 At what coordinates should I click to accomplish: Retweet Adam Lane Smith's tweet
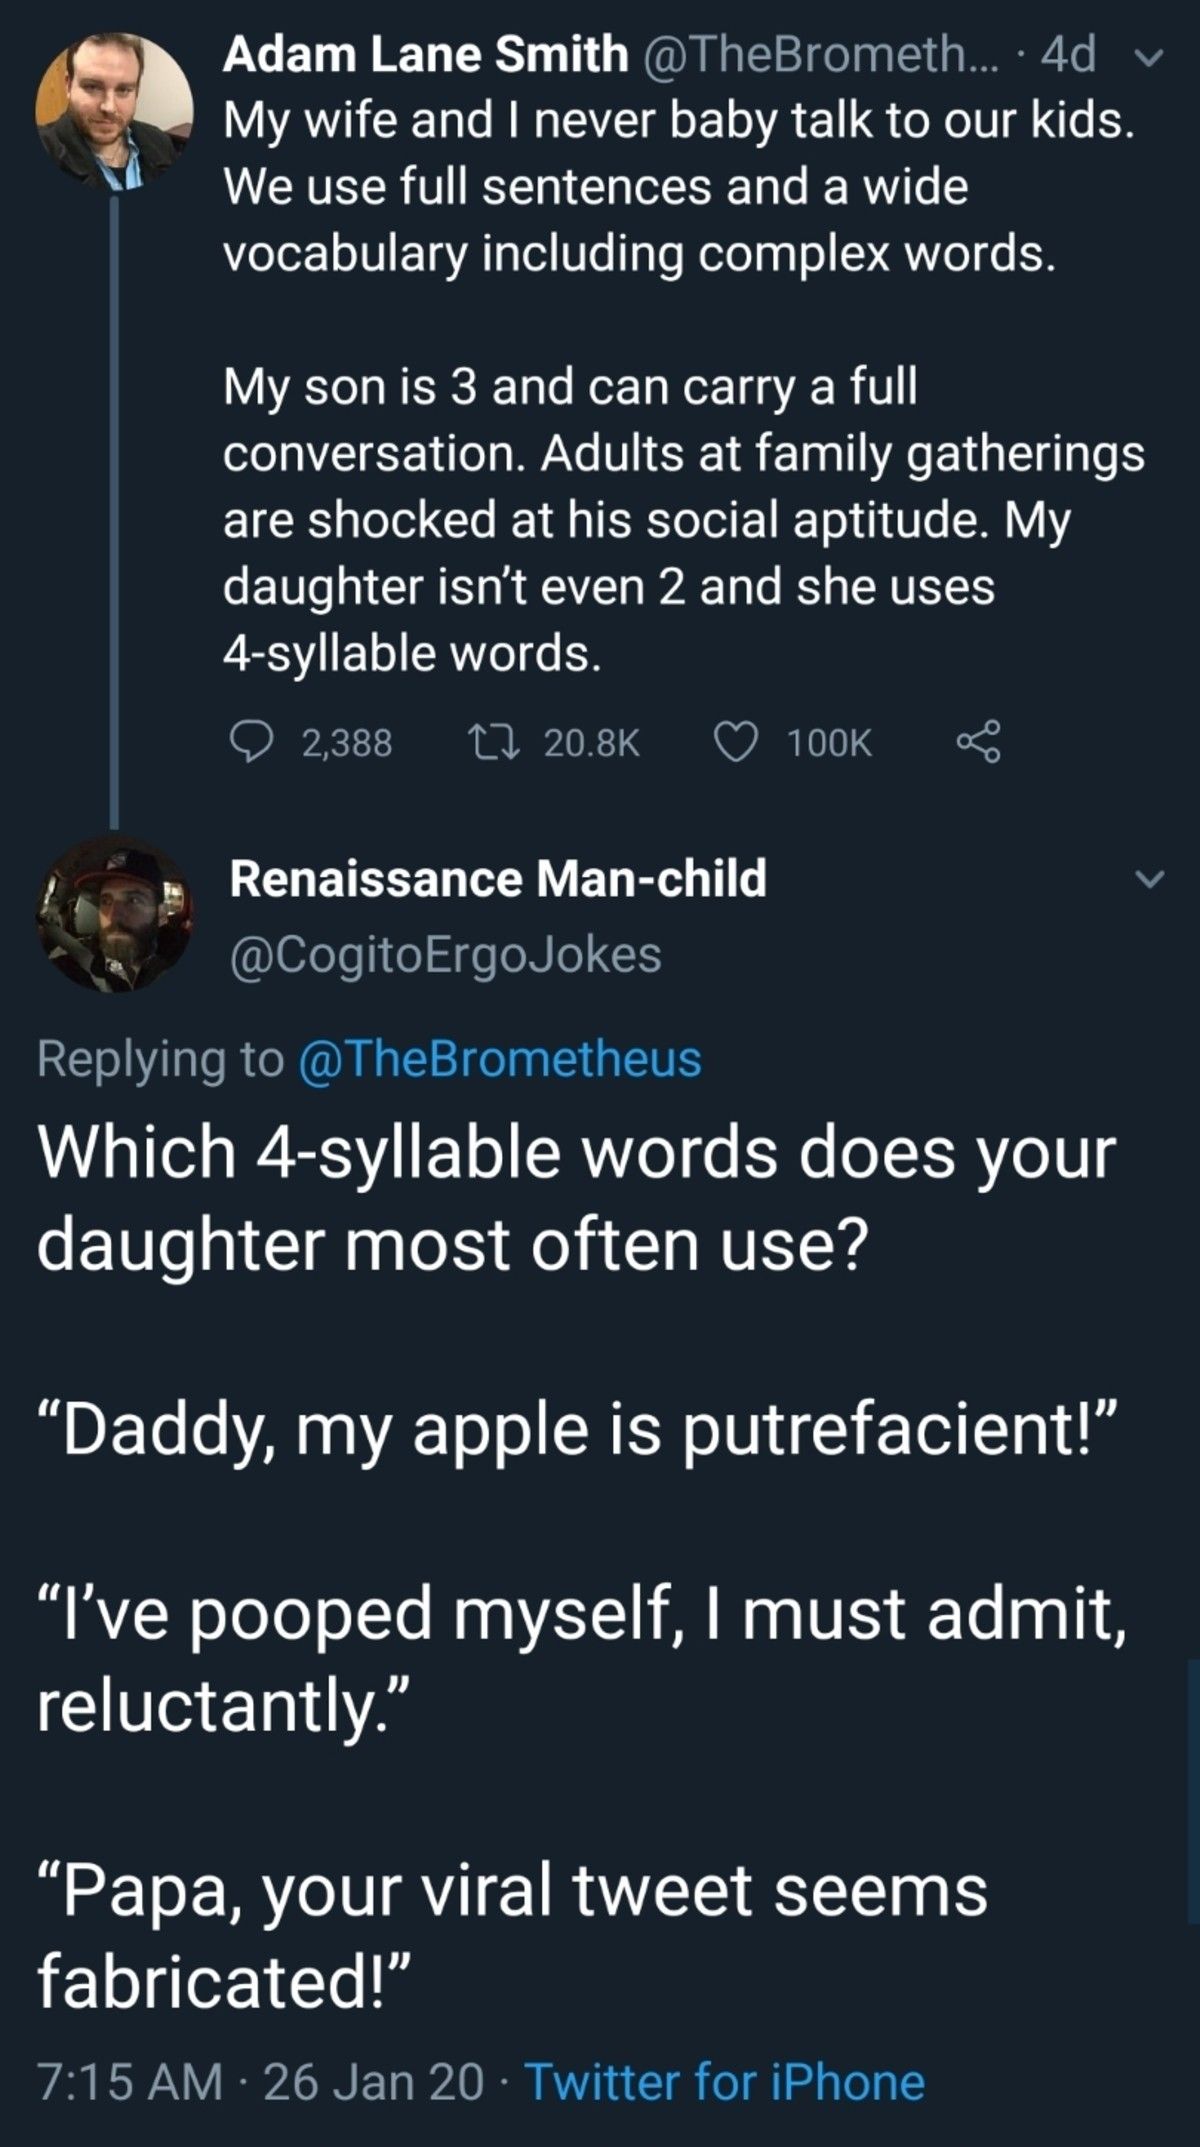click(x=492, y=742)
